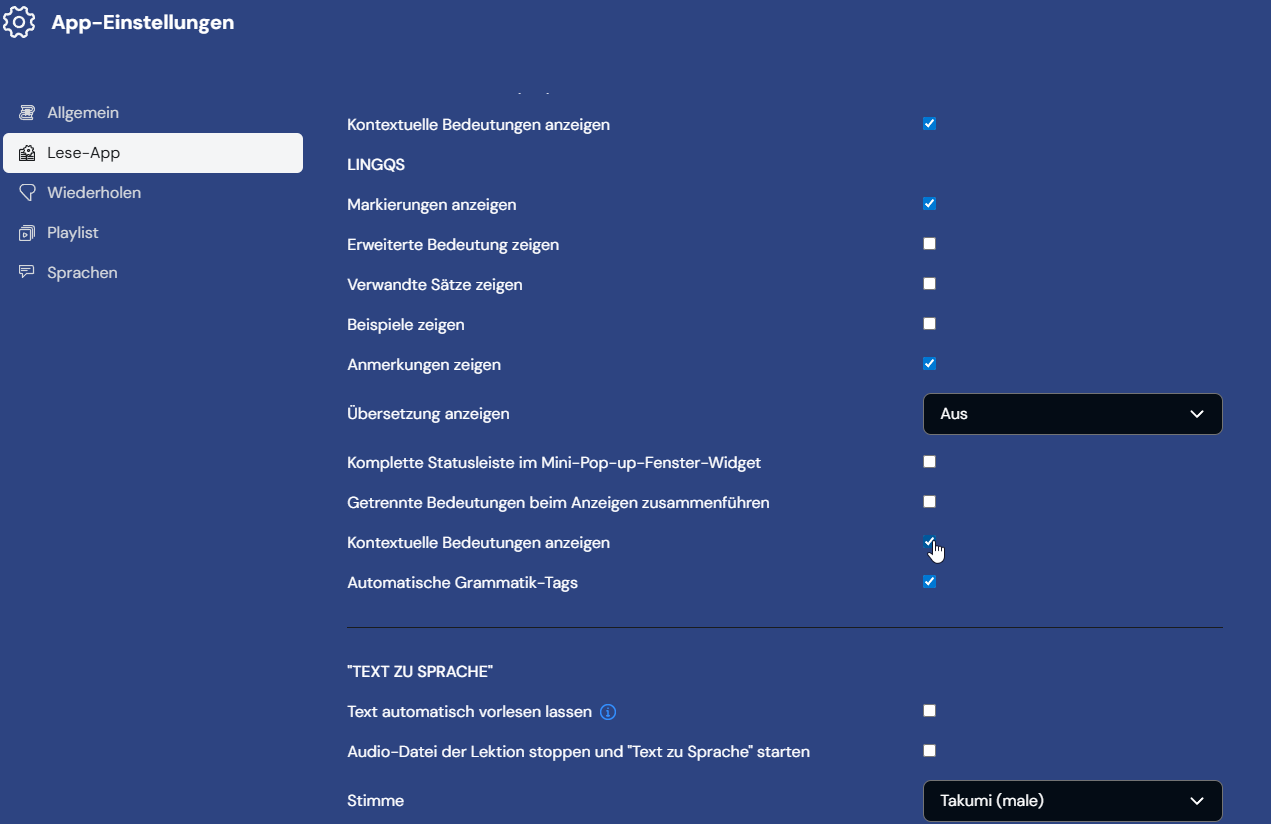Enable Erweiterte Bedeutung zeigen

(929, 244)
